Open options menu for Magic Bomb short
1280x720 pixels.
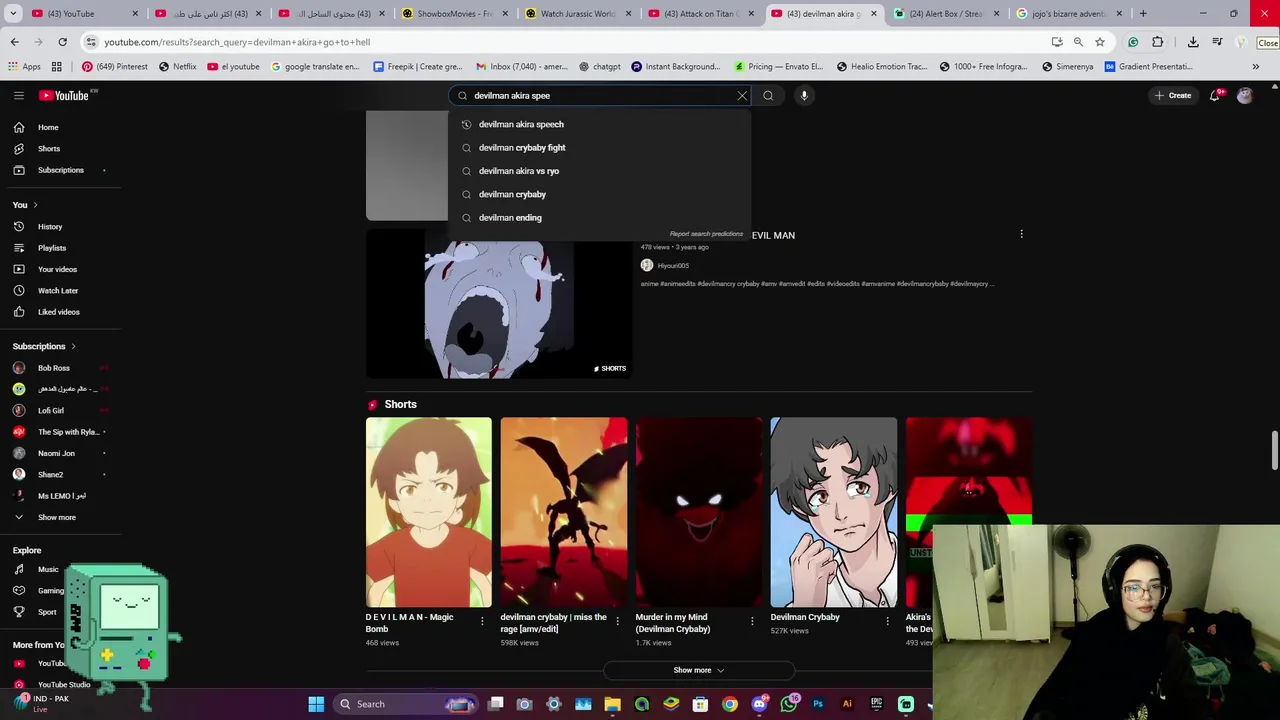click(x=482, y=621)
